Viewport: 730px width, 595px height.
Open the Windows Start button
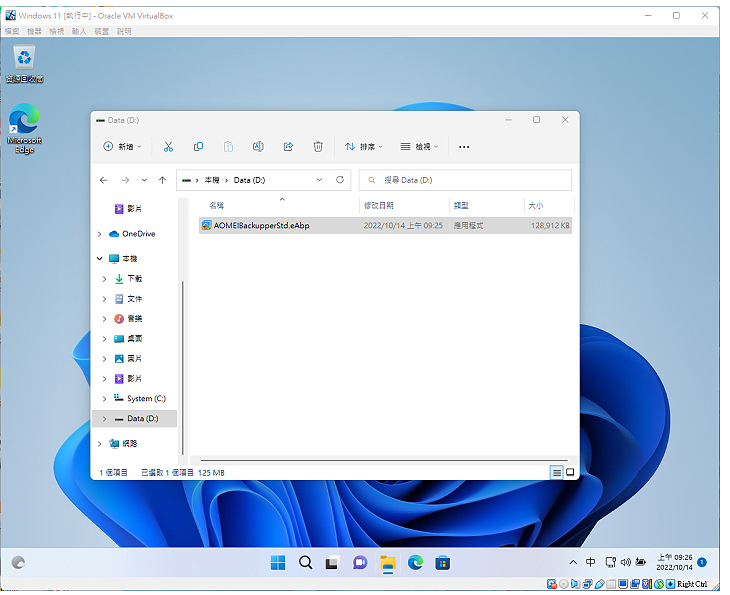click(x=278, y=563)
